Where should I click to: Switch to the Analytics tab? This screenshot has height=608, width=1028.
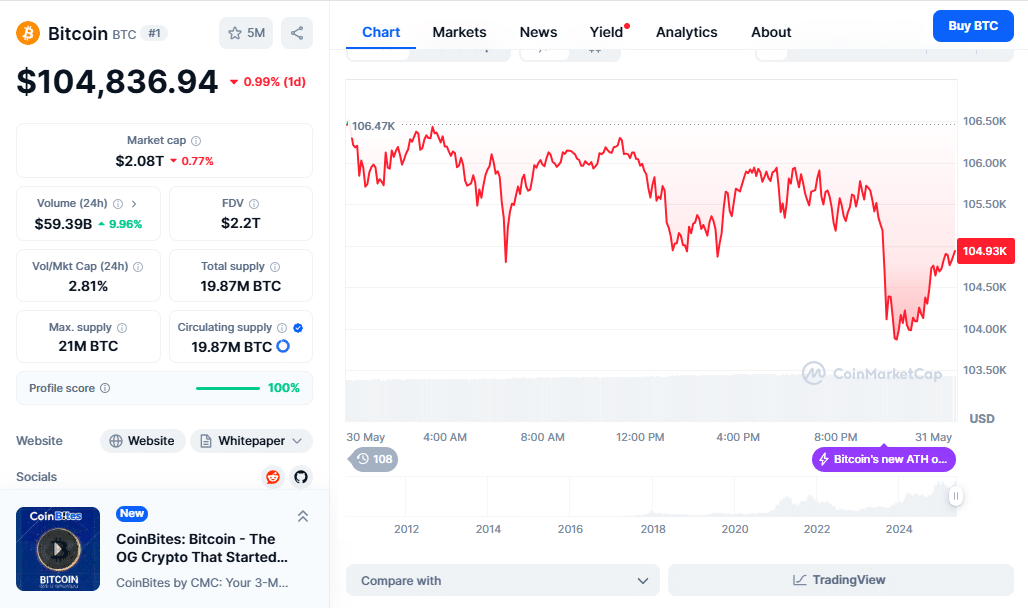(686, 32)
